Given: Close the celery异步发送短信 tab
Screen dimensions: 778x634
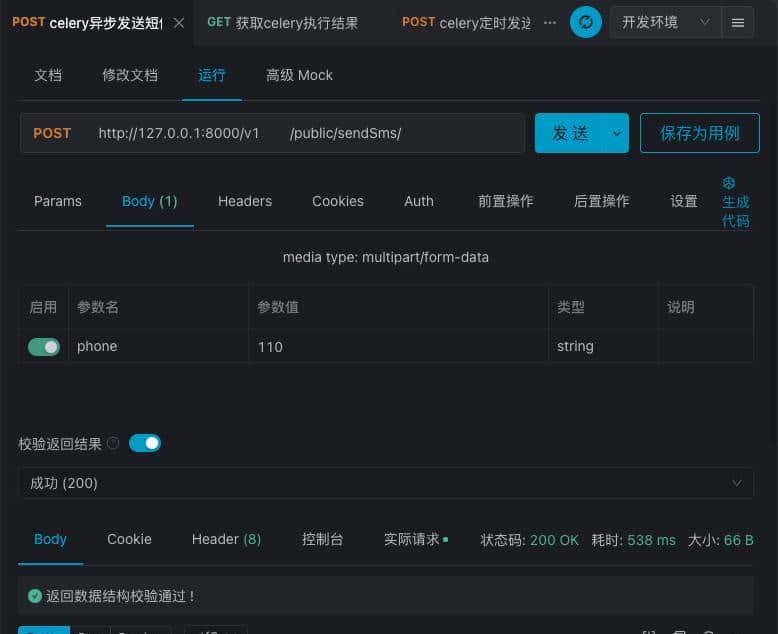Looking at the screenshot, I should point(179,23).
